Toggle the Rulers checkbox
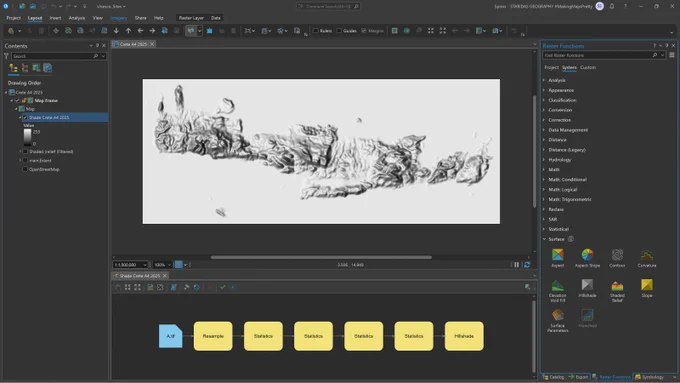Image resolution: width=680 pixels, height=383 pixels. (316, 31)
